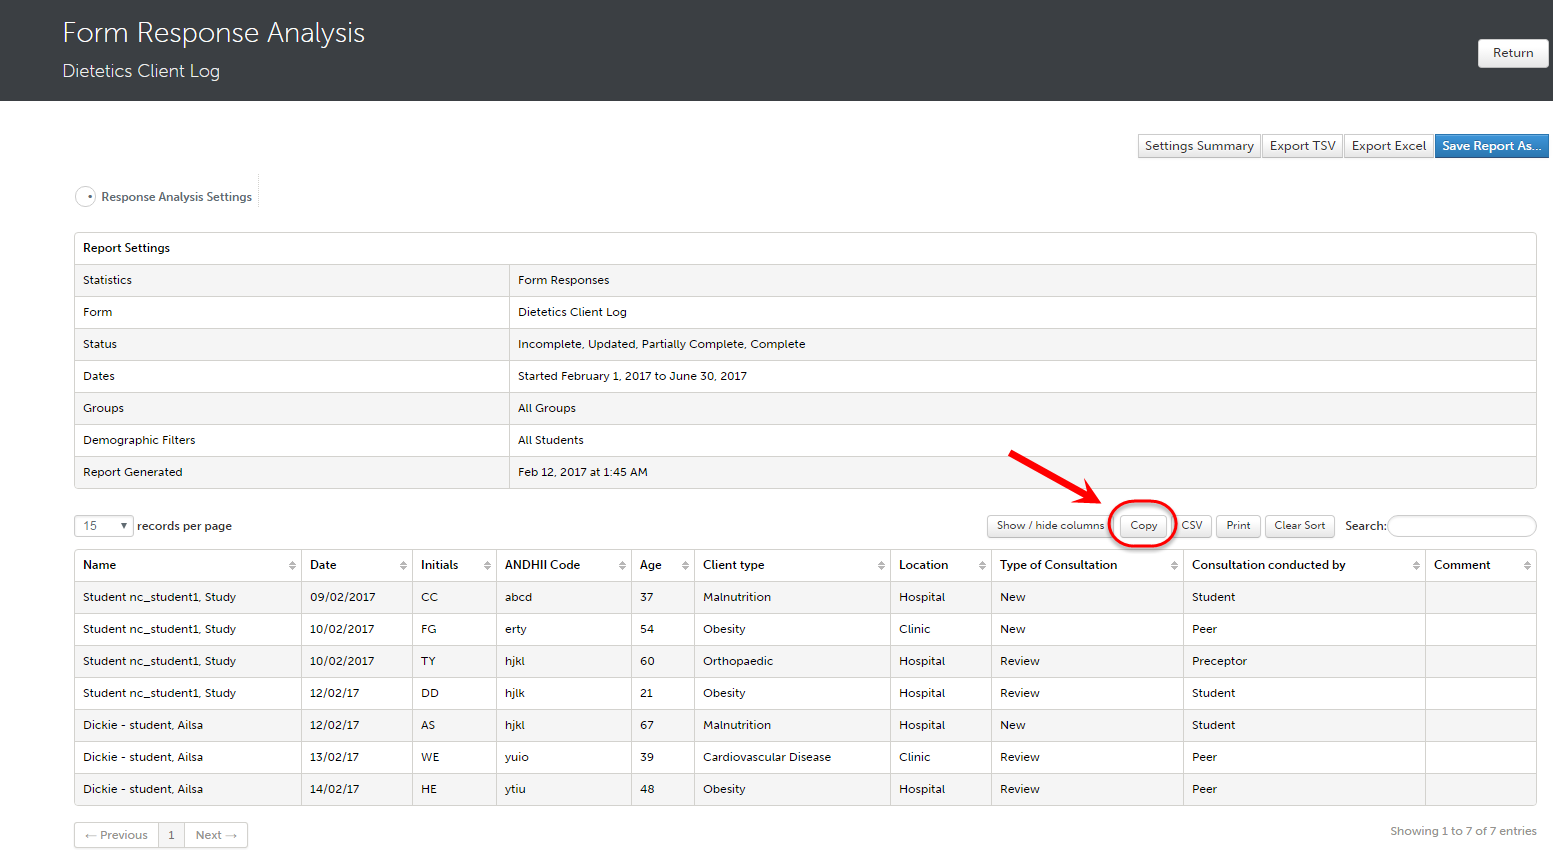Sort by Initials column

[454, 565]
